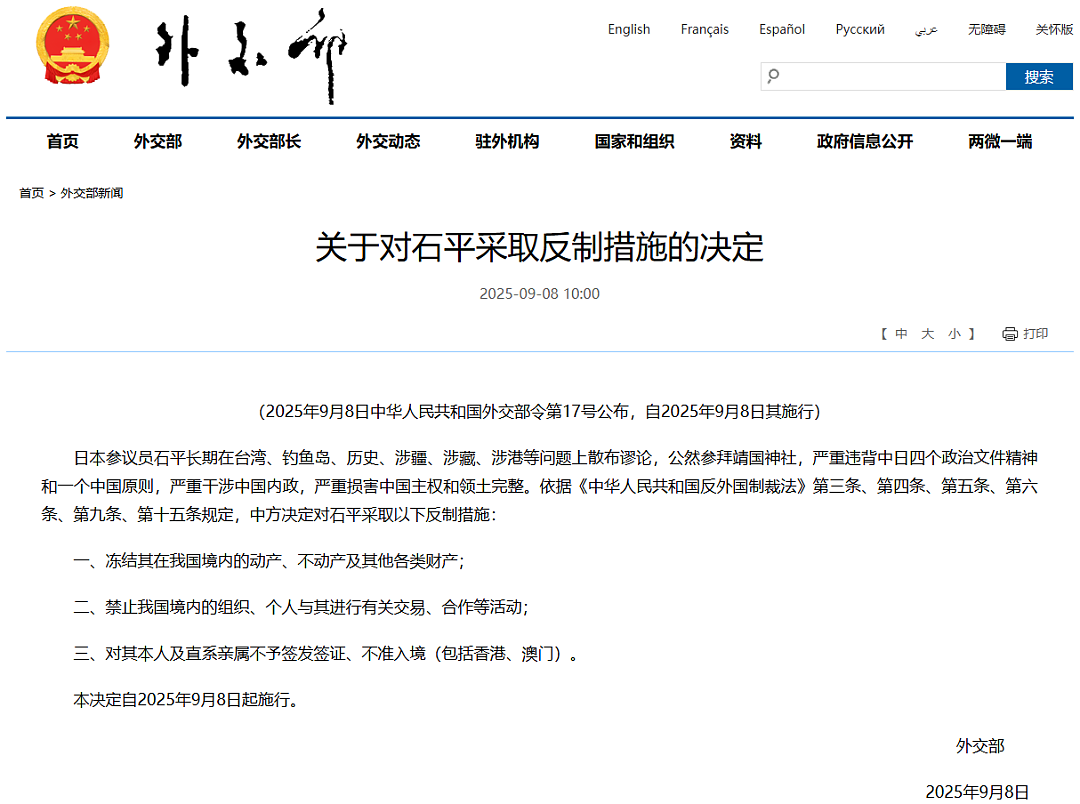The image size is (1080, 804).
Task: Open the 无障碍 accessibility mode
Action: point(986,29)
